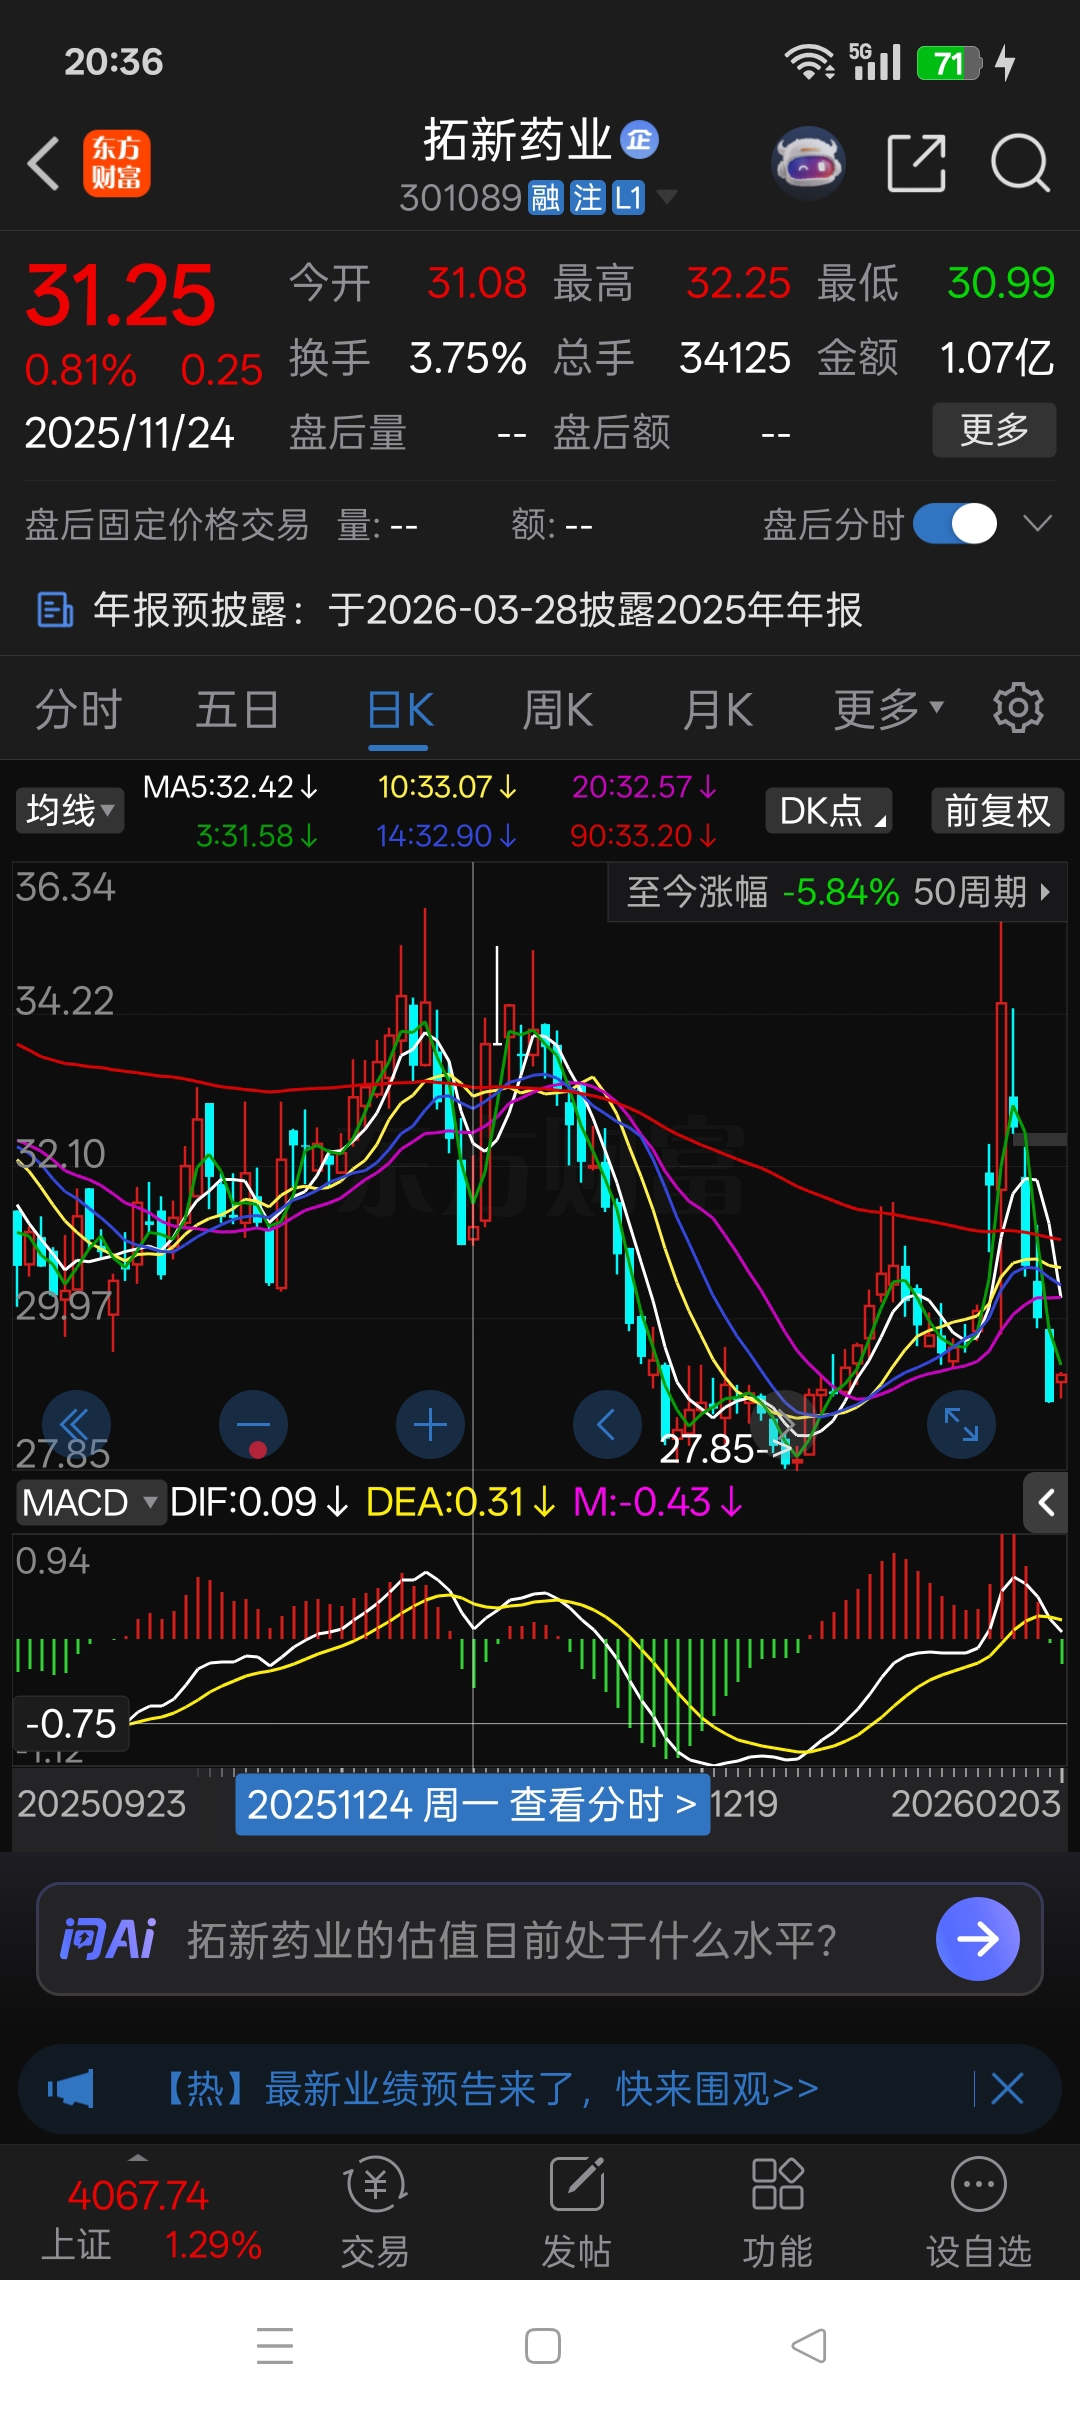
Task: Open the 更多 chart period dropdown
Action: [x=888, y=709]
